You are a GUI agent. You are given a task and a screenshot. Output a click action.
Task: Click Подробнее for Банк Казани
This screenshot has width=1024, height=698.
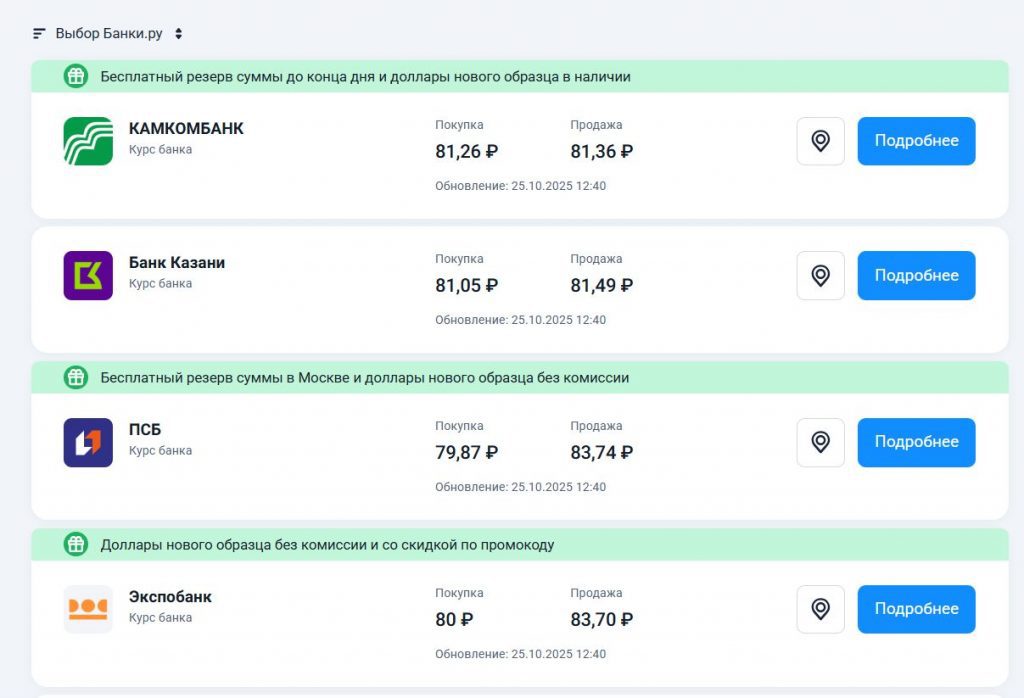(916, 276)
